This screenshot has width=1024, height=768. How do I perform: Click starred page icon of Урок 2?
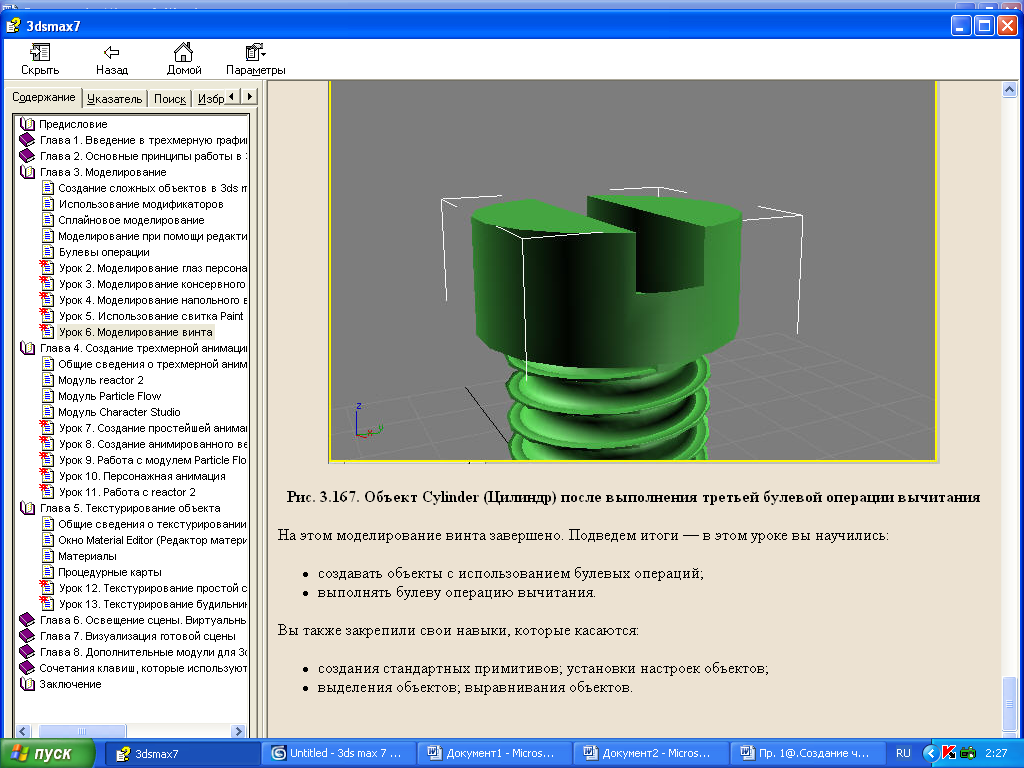coord(47,267)
